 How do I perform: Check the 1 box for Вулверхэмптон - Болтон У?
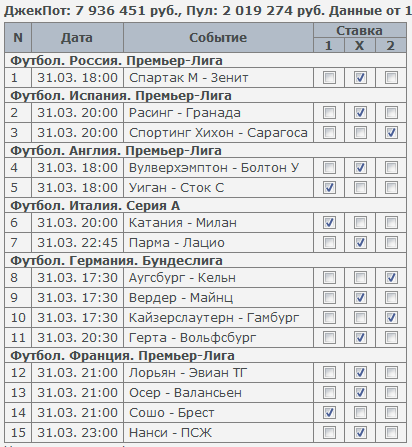(x=329, y=168)
